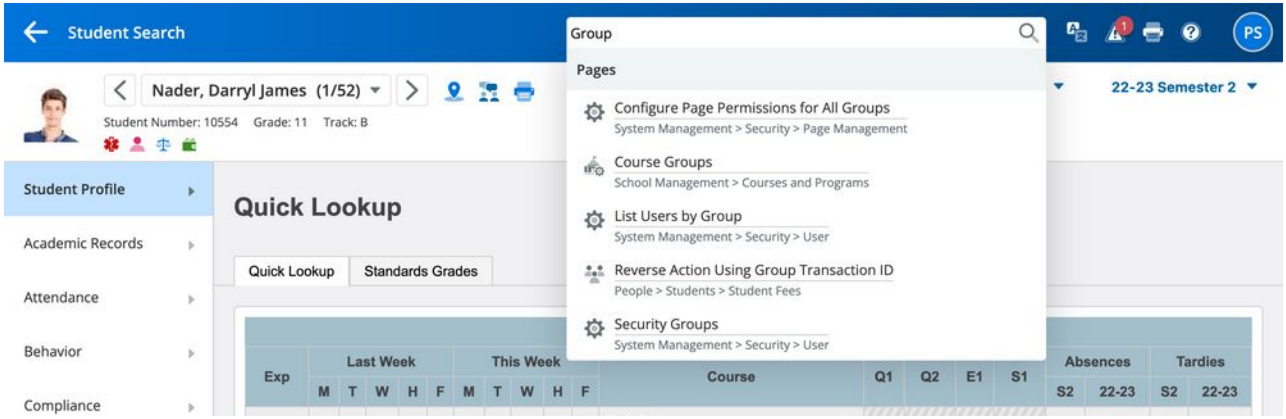
Task: Click the printer icon in top header
Action: (x=1153, y=33)
